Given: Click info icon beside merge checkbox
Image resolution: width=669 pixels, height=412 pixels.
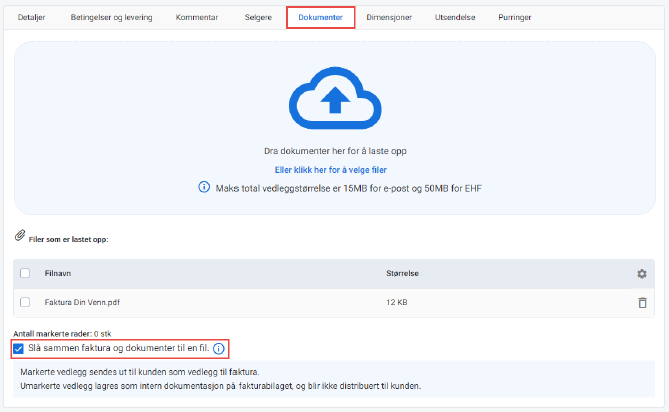Looking at the screenshot, I should pyautogui.click(x=219, y=349).
